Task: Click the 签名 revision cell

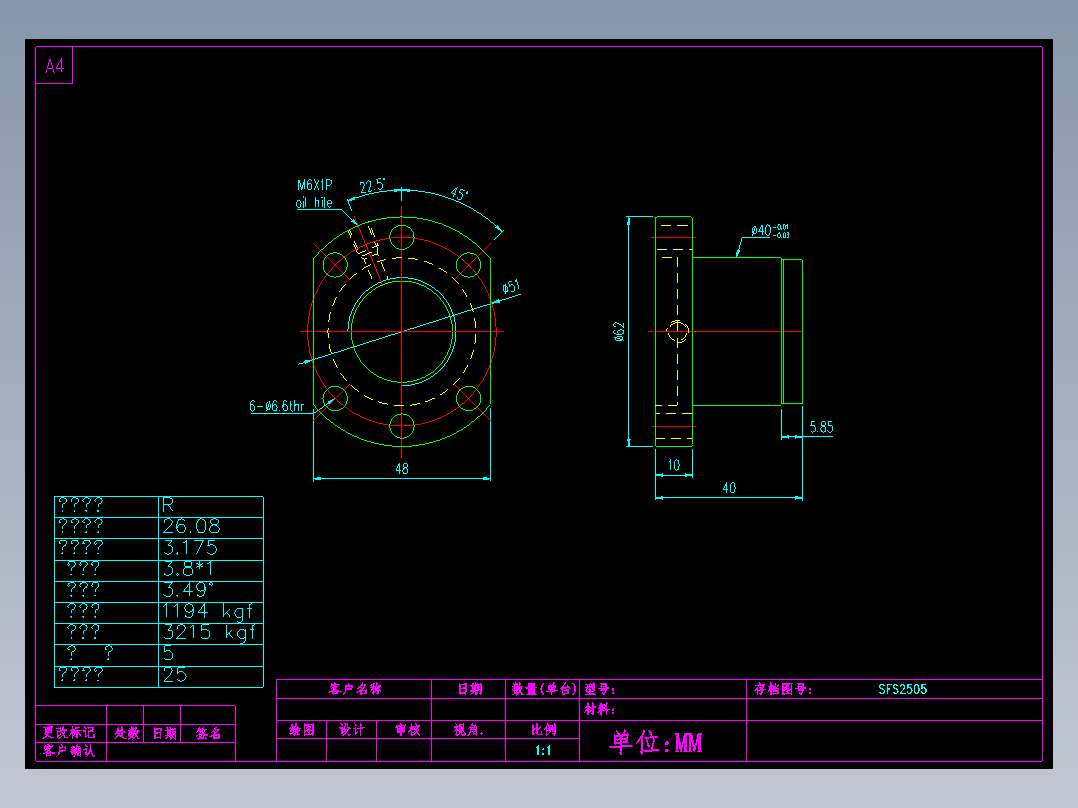Action: click(x=208, y=733)
